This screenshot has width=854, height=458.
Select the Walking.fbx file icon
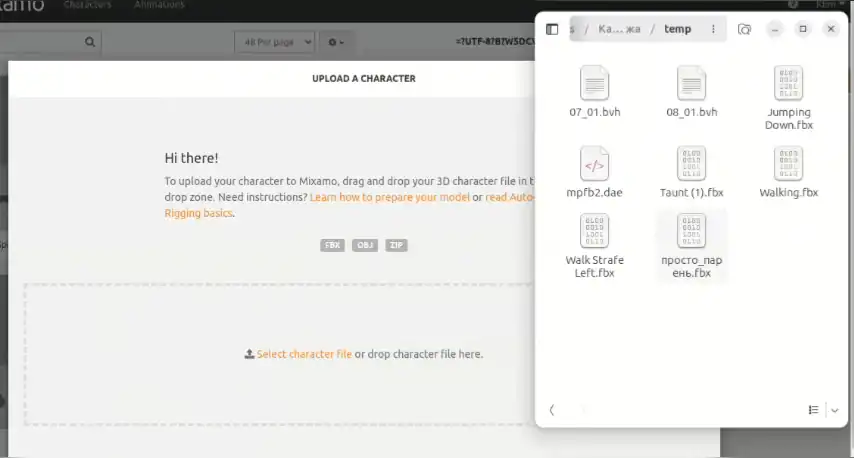(x=788, y=163)
